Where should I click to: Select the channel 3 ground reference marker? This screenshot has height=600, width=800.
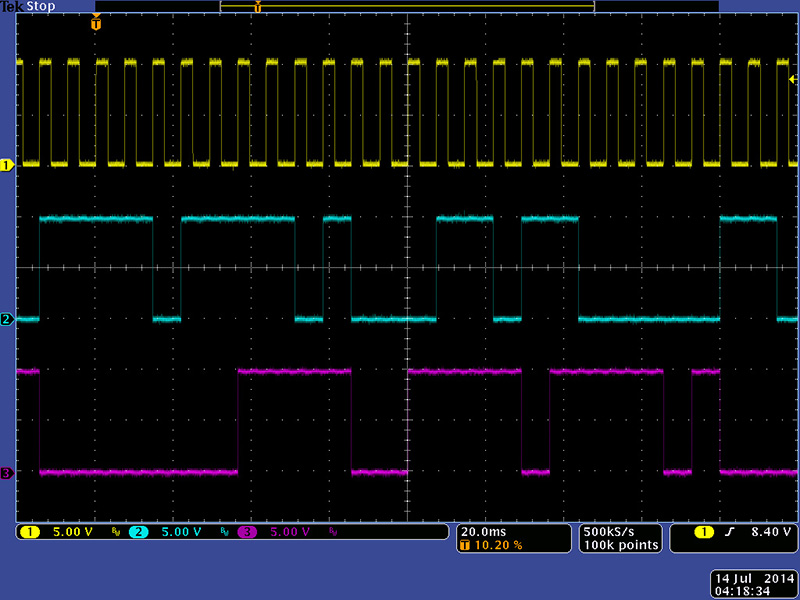coord(7,473)
